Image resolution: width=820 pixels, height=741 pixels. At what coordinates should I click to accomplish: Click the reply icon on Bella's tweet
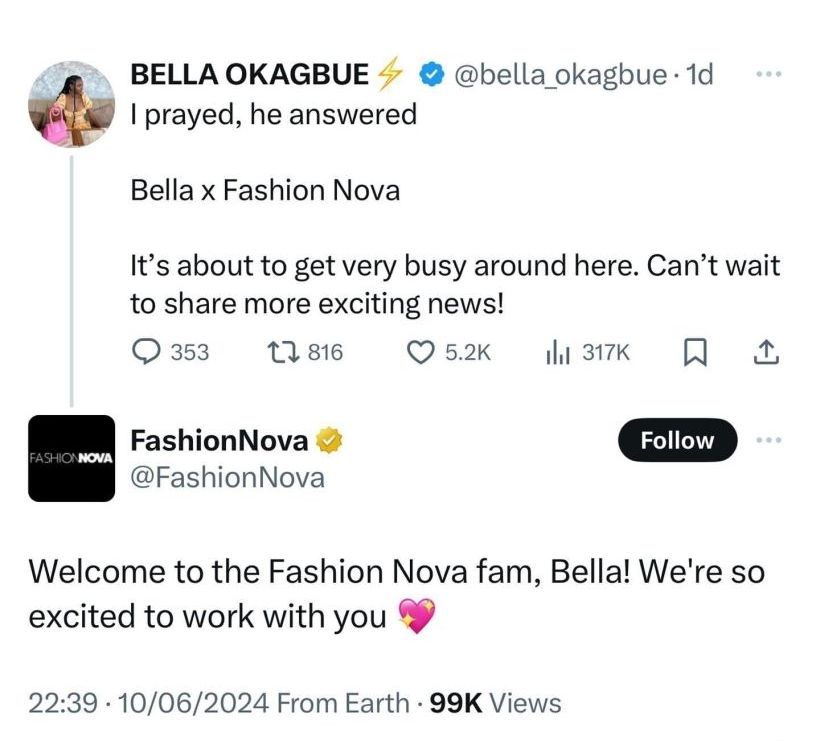pyautogui.click(x=147, y=351)
